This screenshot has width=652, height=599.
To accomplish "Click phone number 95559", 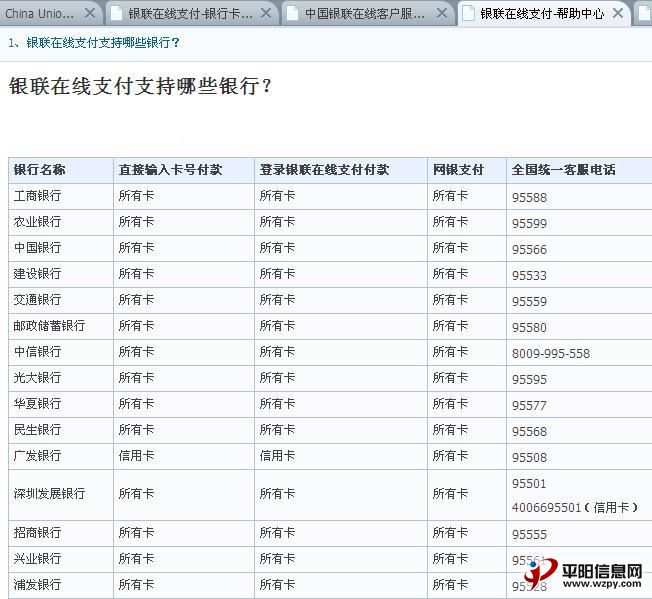I will (529, 301).
